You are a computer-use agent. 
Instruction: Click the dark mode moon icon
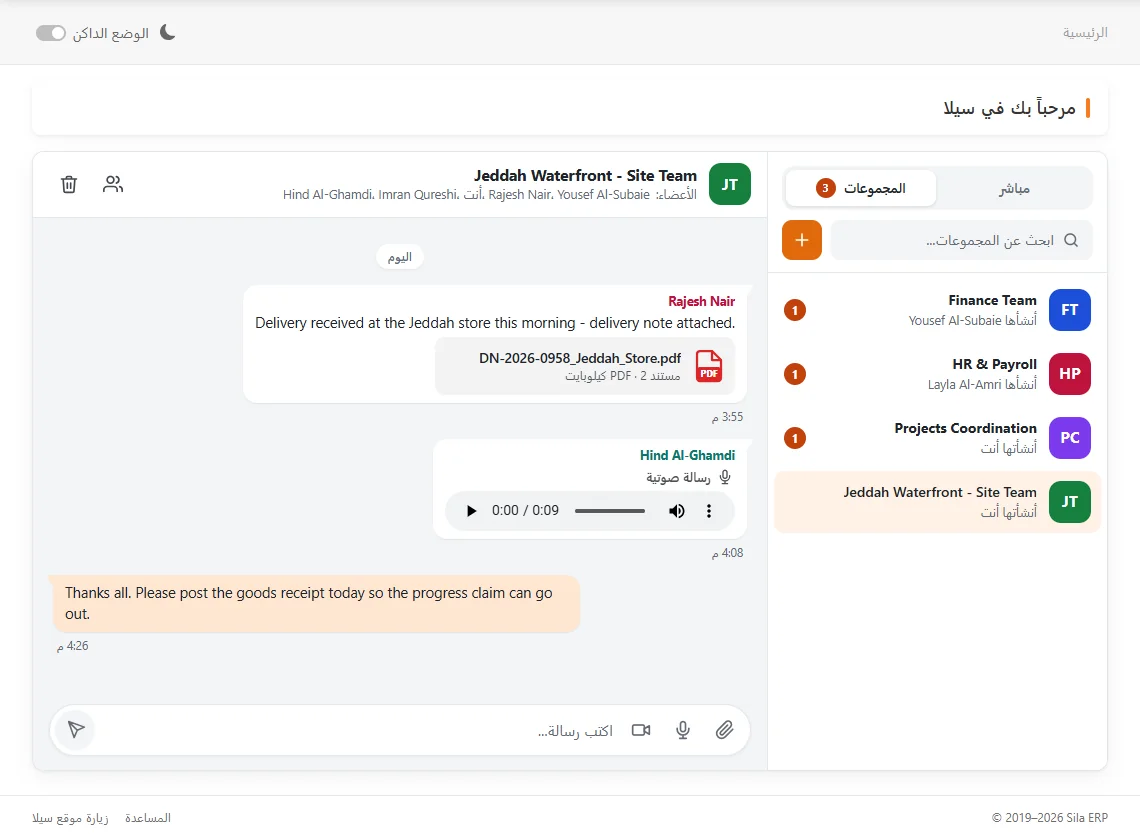pos(167,33)
